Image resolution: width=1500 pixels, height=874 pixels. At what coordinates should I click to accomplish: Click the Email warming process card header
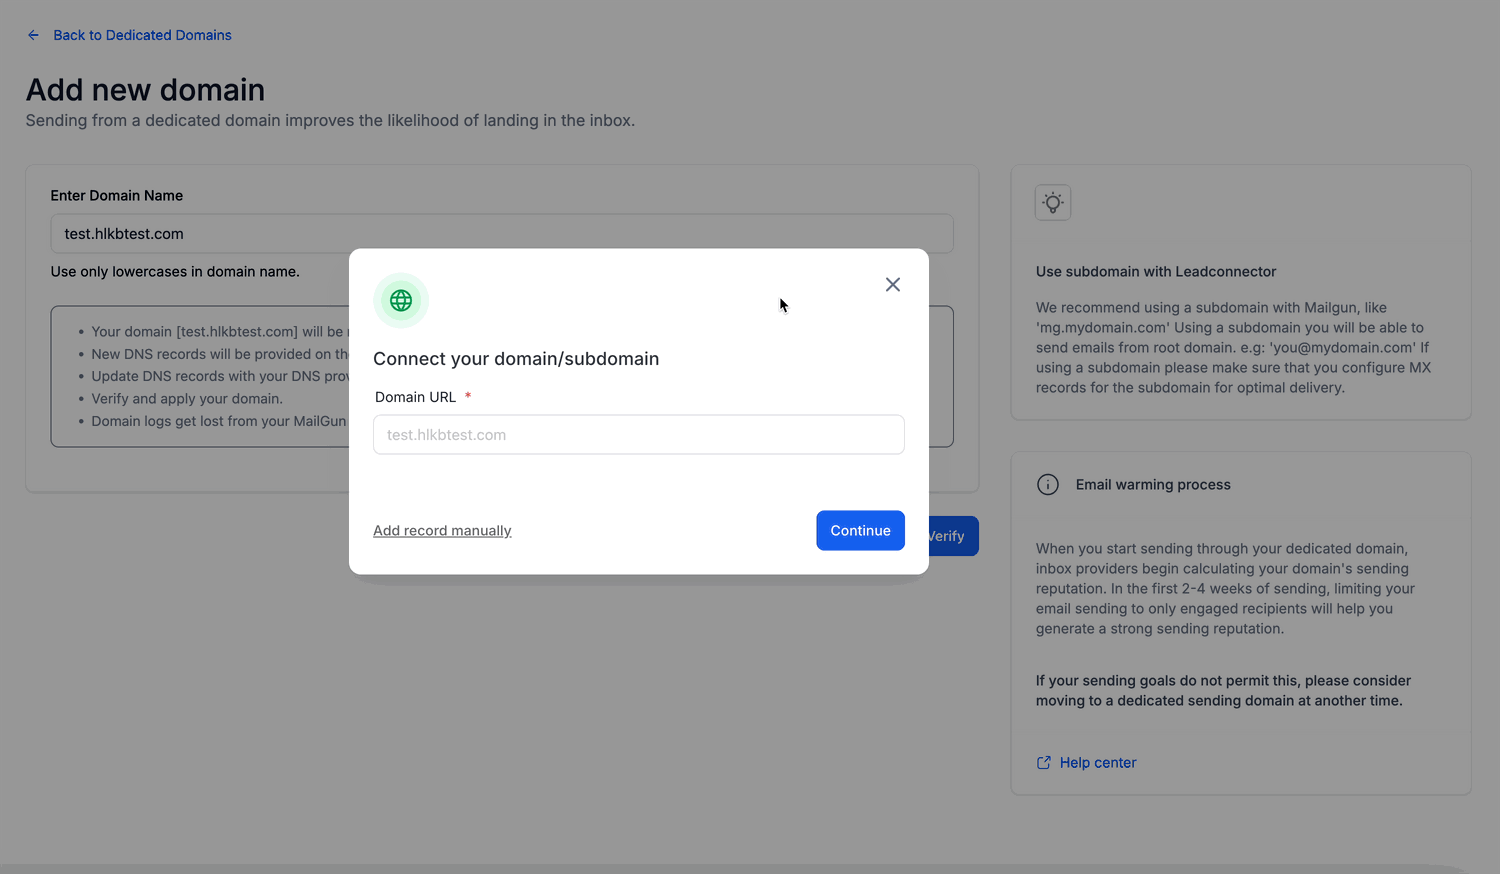click(1152, 484)
